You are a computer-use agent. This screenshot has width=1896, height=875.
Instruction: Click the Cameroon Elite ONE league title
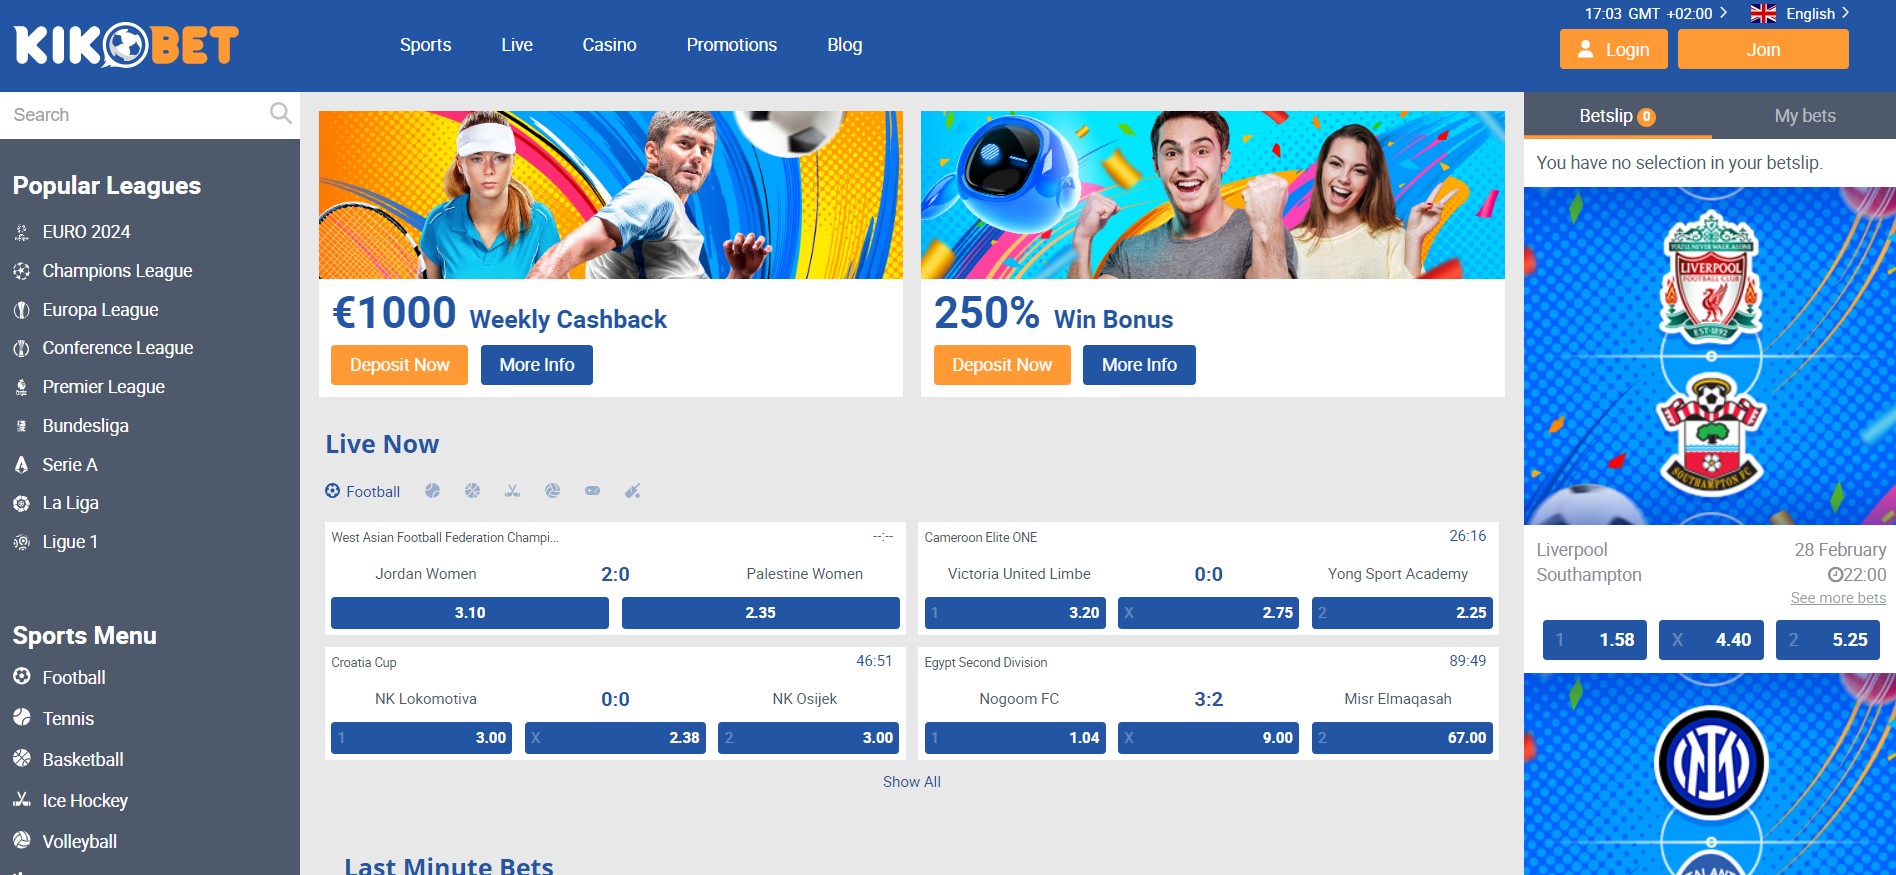(x=981, y=538)
